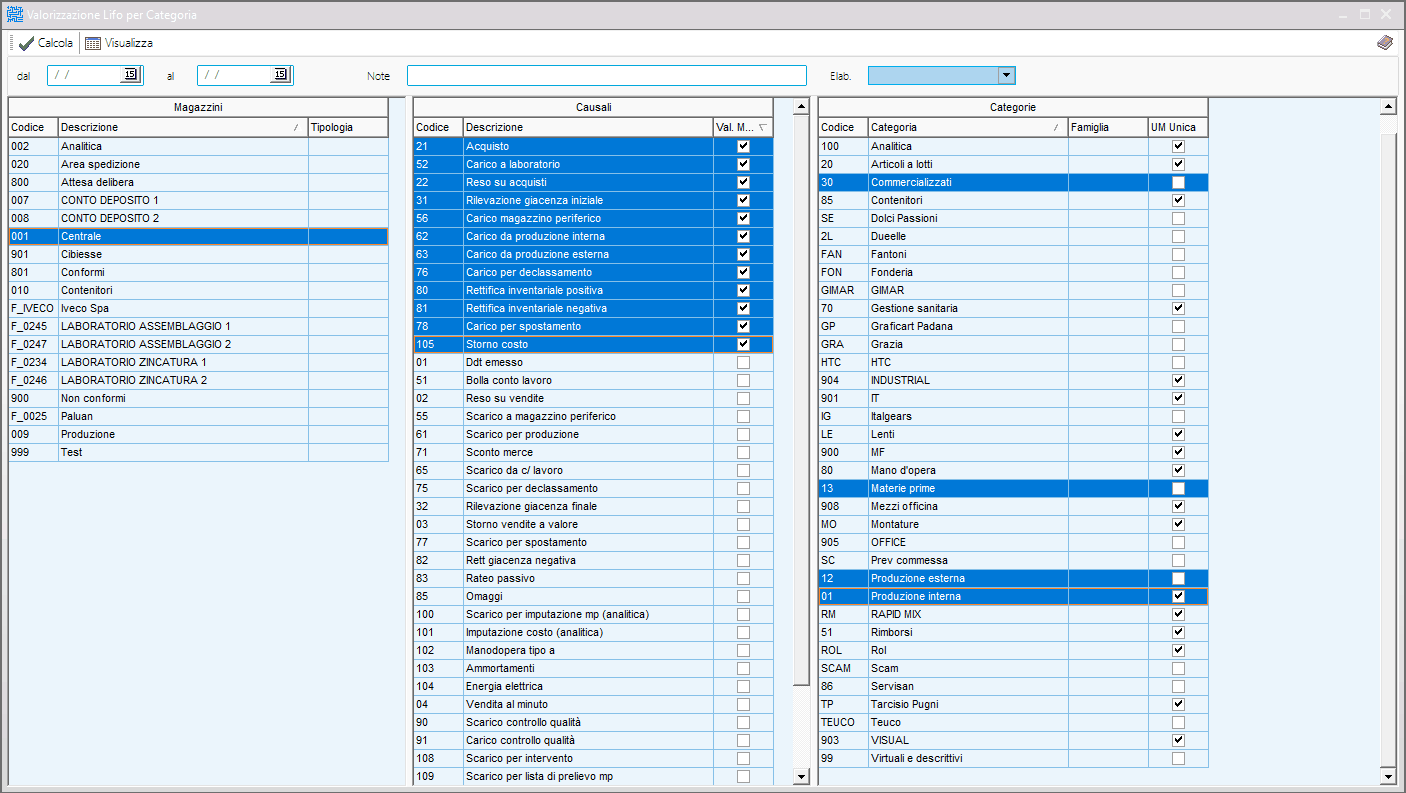The image size is (1406, 793).
Task: Select Rilevazione giacenza finale row
Action: pyautogui.click(x=593, y=506)
